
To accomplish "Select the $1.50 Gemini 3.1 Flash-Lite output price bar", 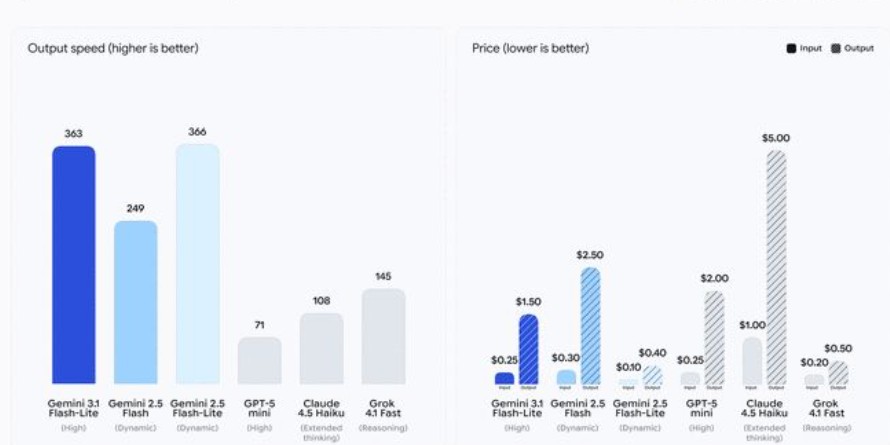I will tap(528, 350).
